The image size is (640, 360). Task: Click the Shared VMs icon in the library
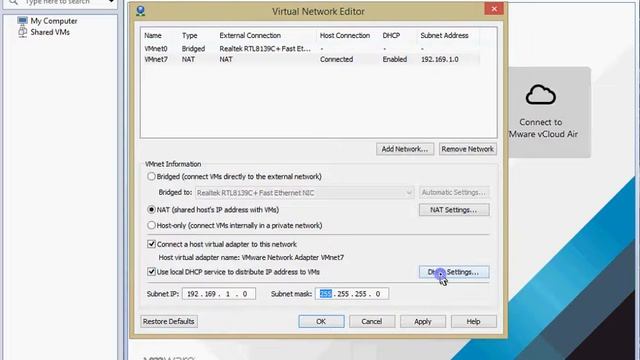pyautogui.click(x=22, y=32)
